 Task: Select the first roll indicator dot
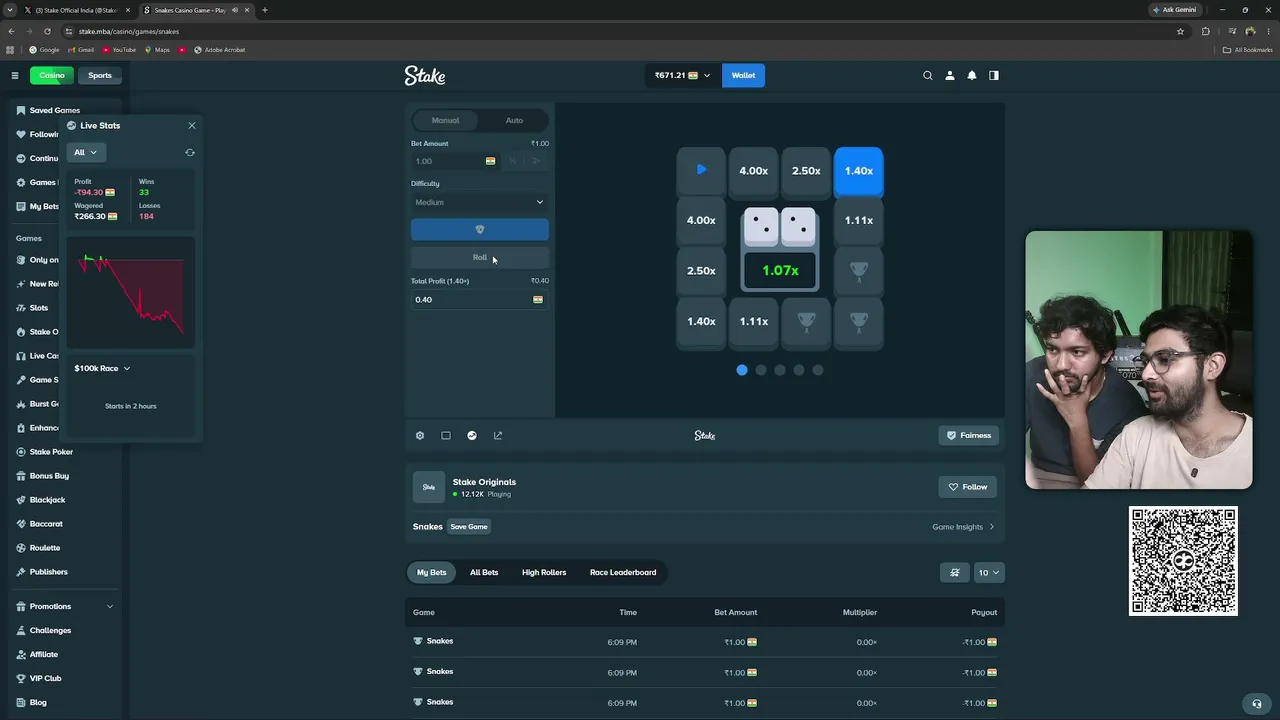(742, 370)
